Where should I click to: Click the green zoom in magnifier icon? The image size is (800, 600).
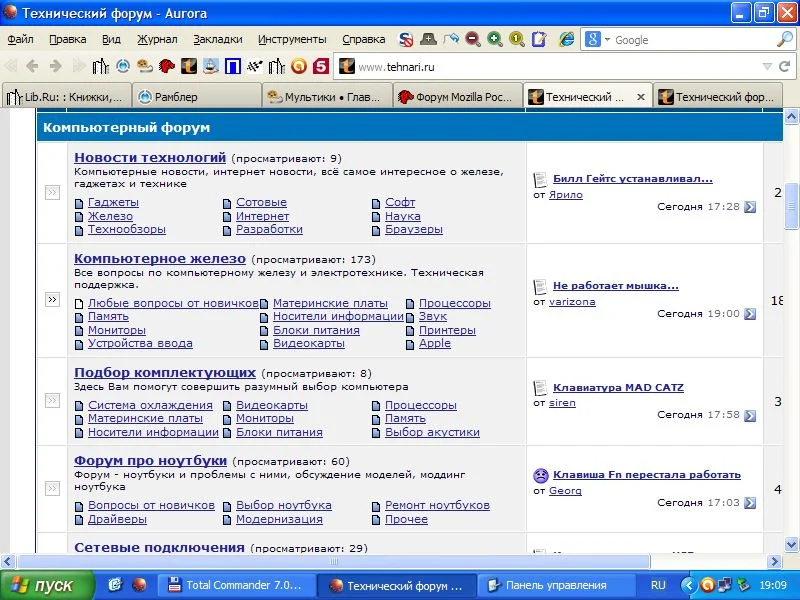(x=494, y=39)
